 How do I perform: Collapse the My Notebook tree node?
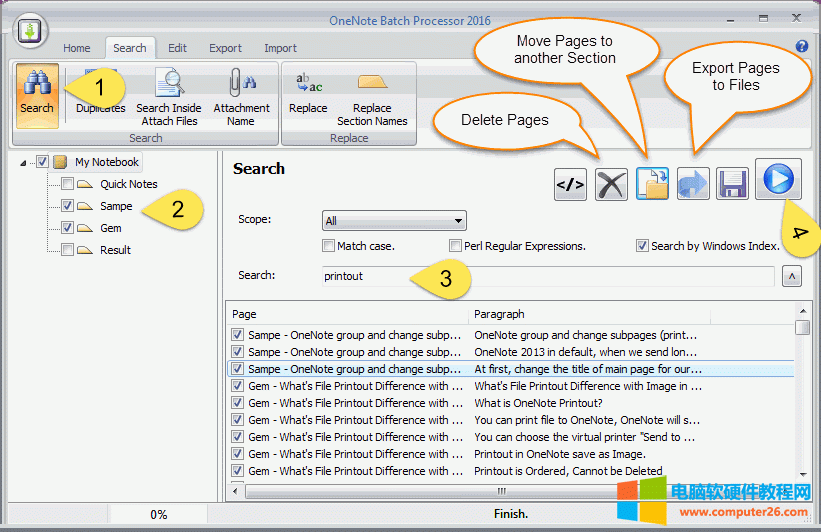tap(23, 163)
